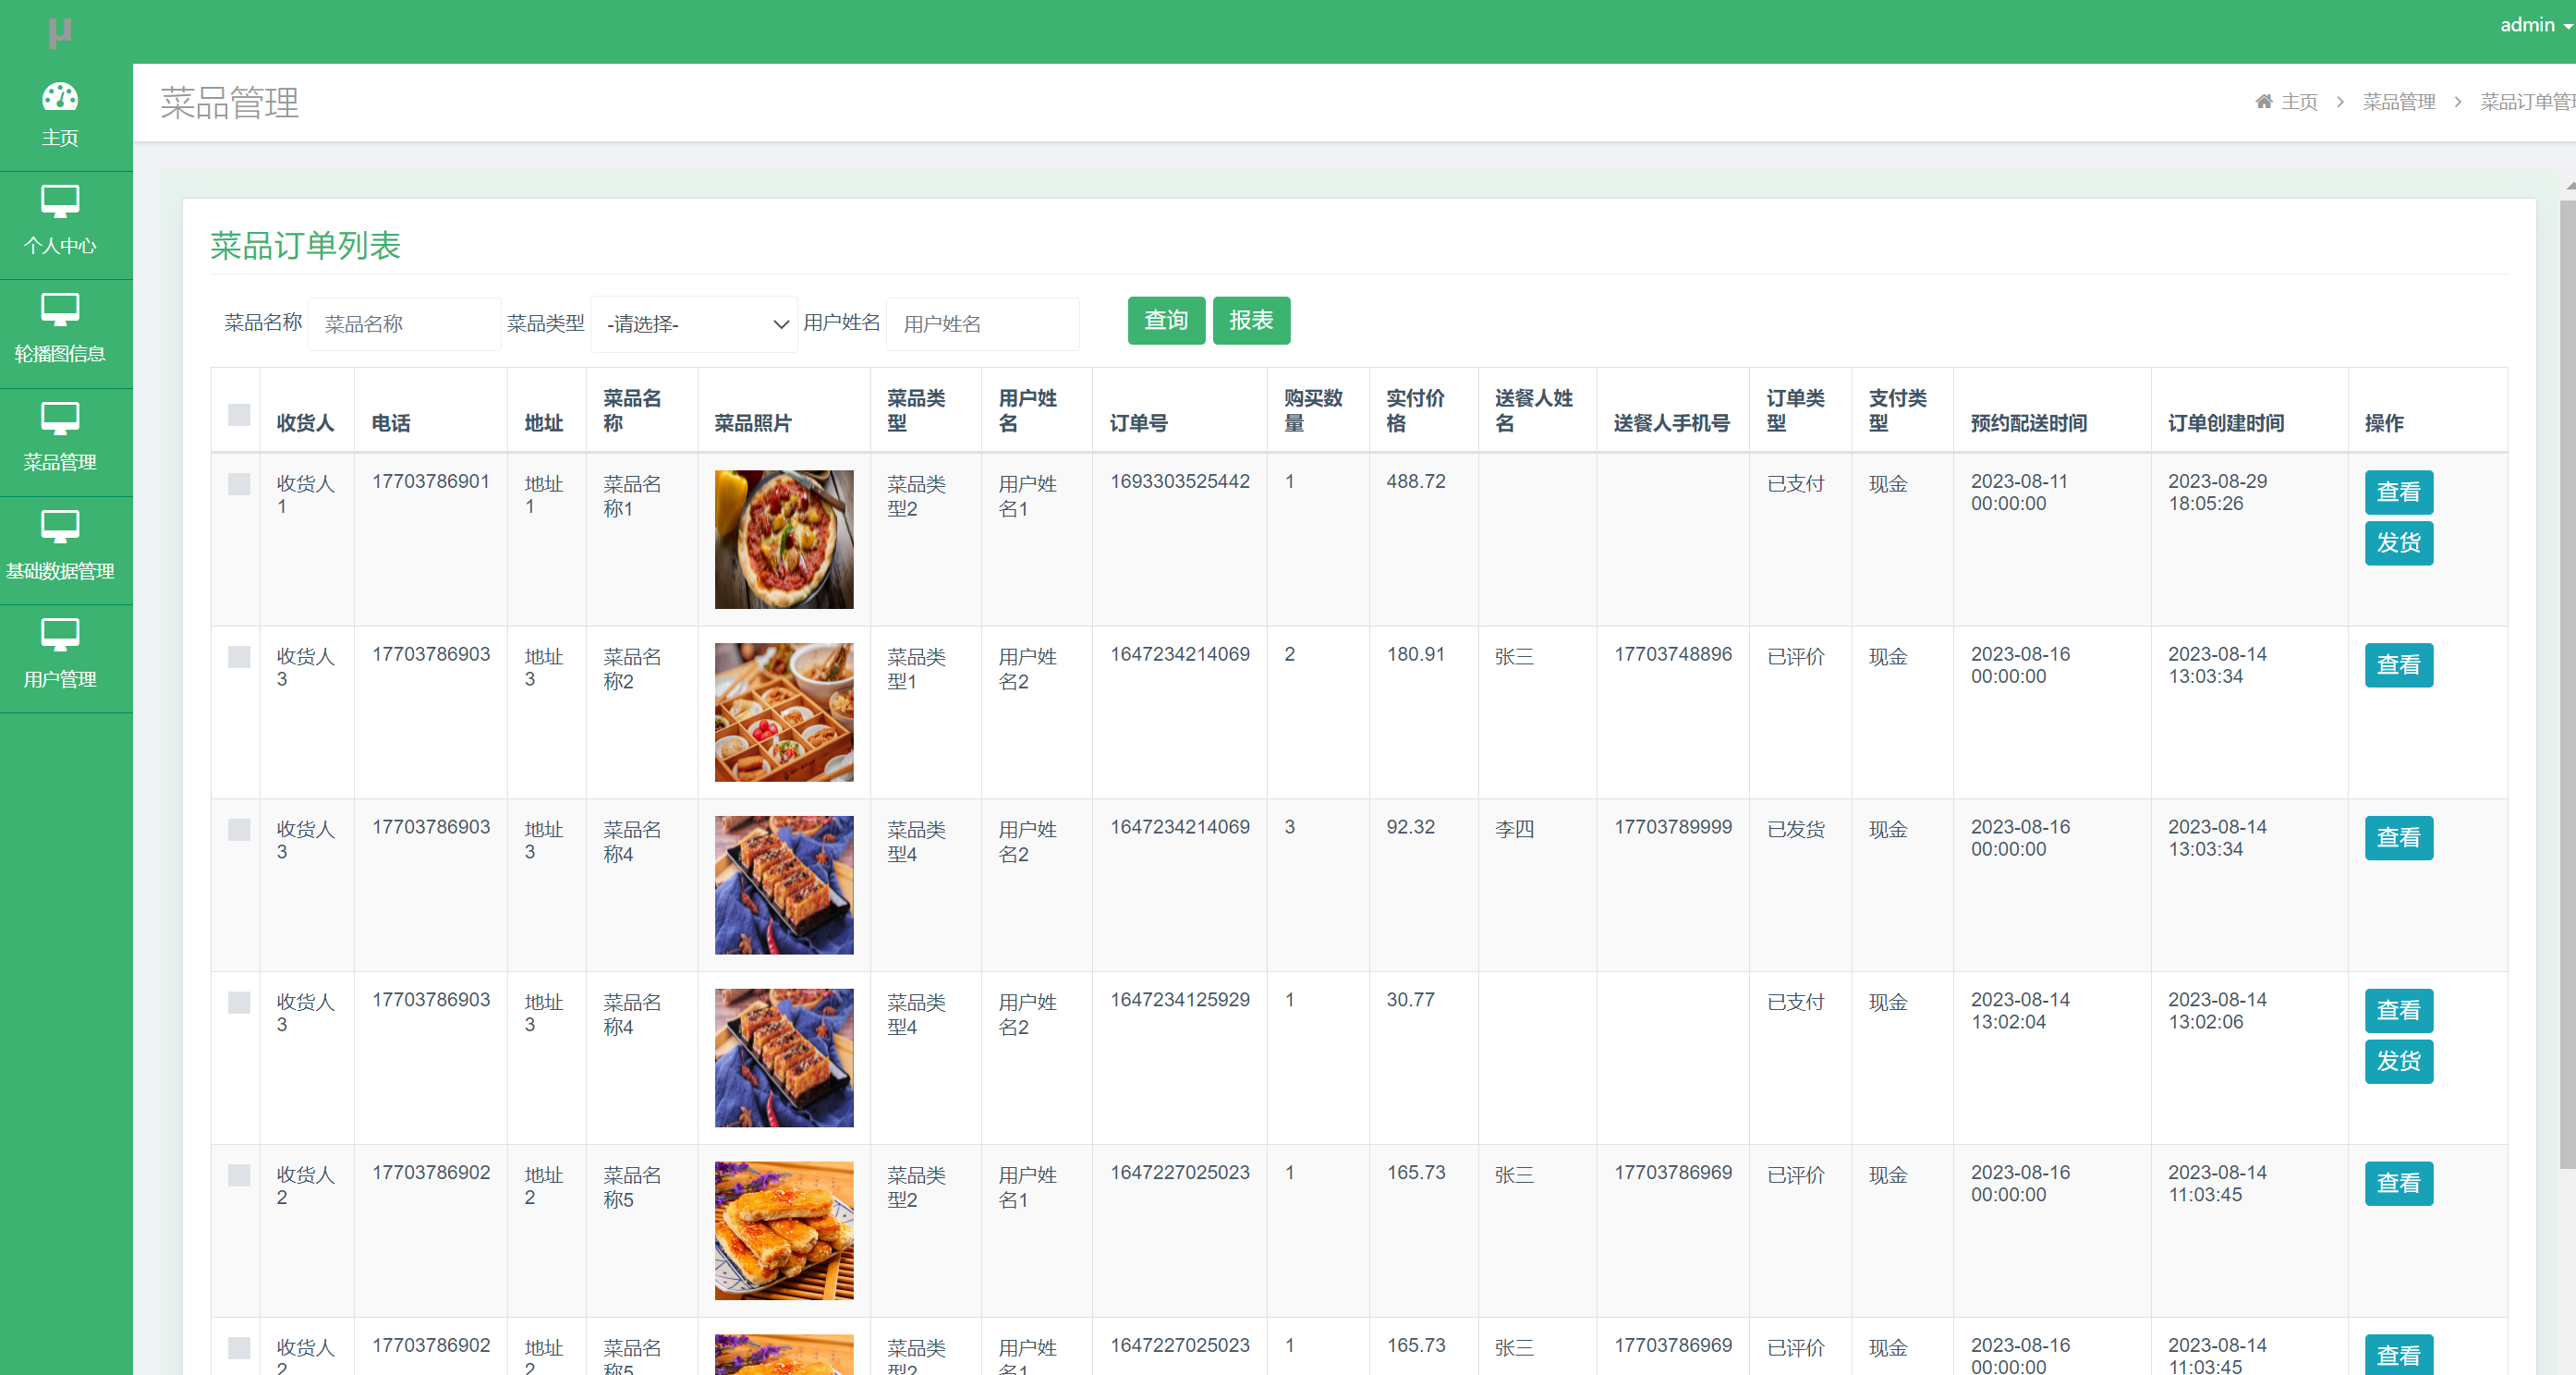Select 轮播图信息 in the sidebar
Screen dimensions: 2576x1375
tap(62, 330)
